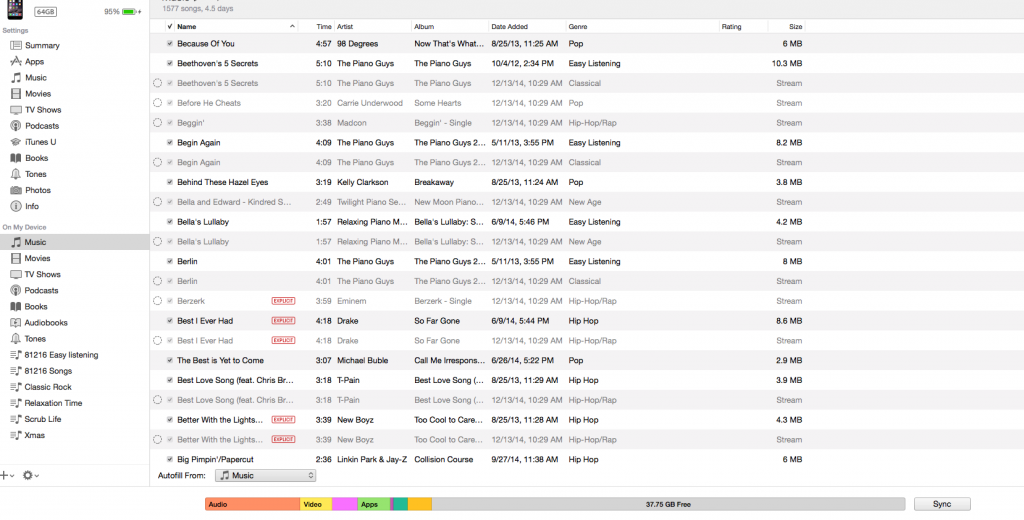Select Books icon under On My Device
Screen dimensions: 1024x520
pos(16,306)
